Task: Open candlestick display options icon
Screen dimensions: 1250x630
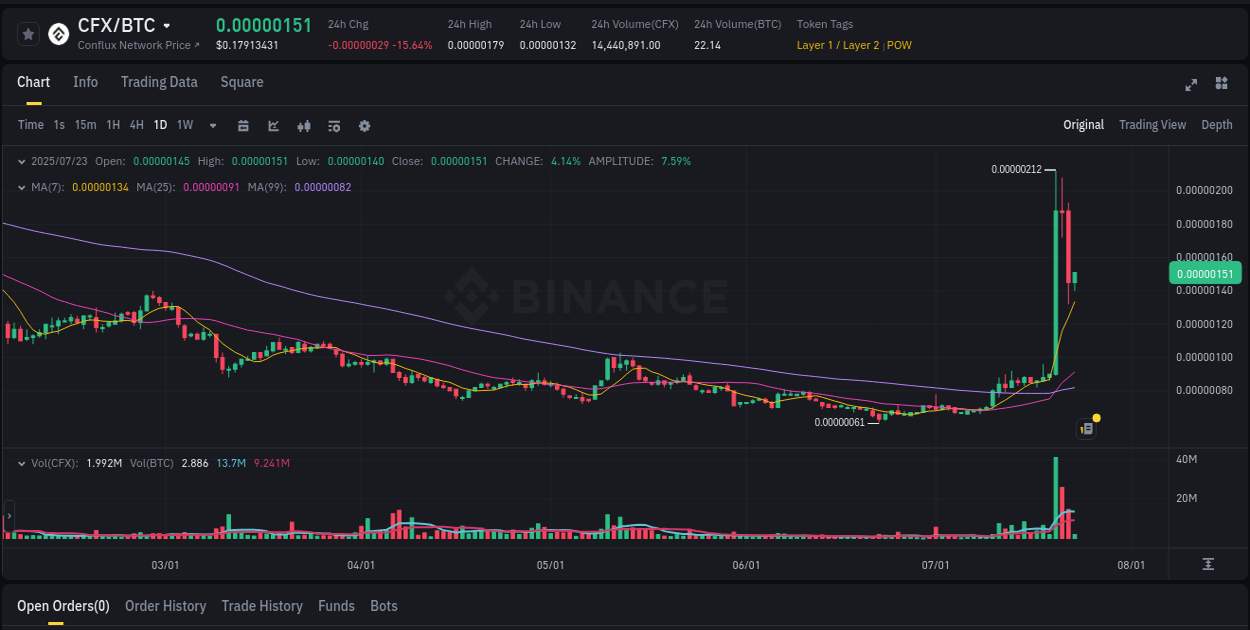Action: point(303,125)
